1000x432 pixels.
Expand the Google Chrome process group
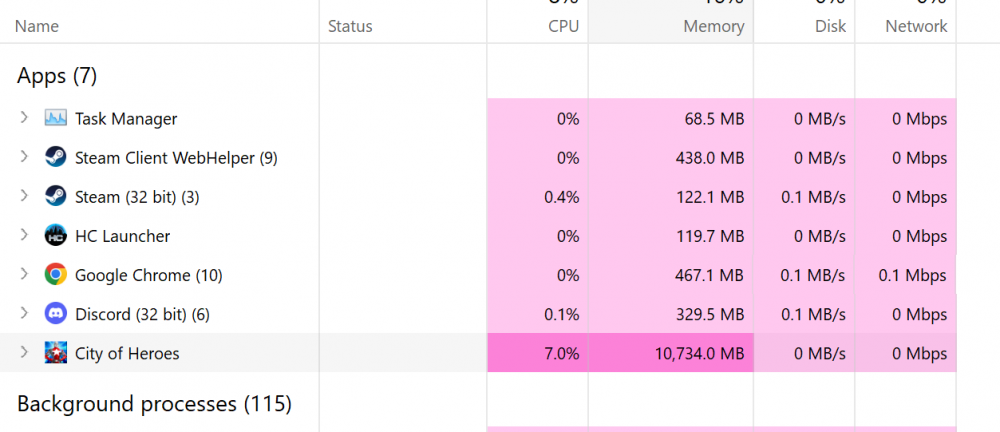[x=24, y=275]
